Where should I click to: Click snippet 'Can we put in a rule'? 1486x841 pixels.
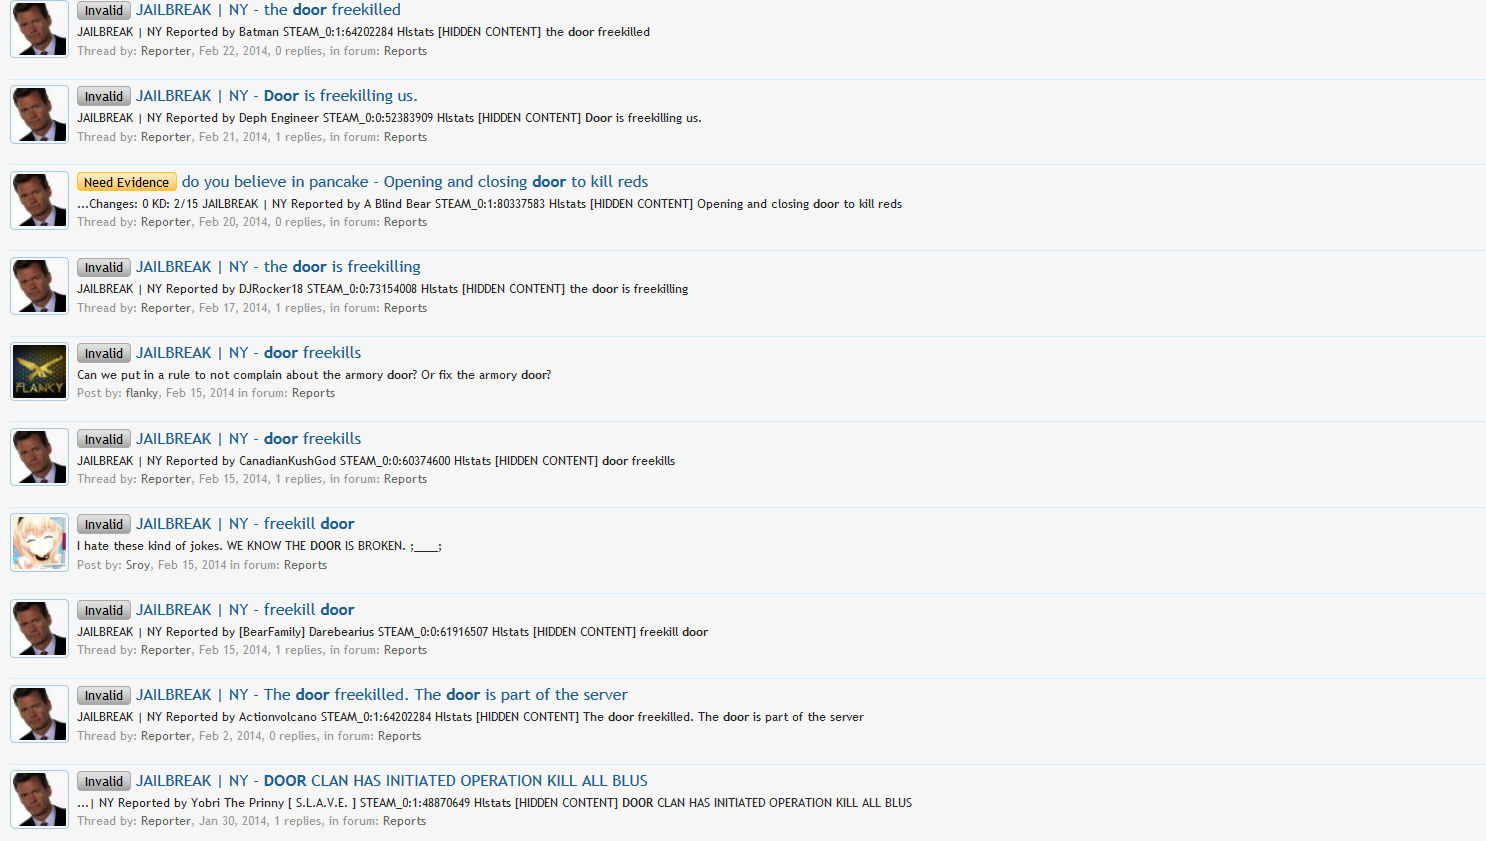pyautogui.click(x=314, y=375)
